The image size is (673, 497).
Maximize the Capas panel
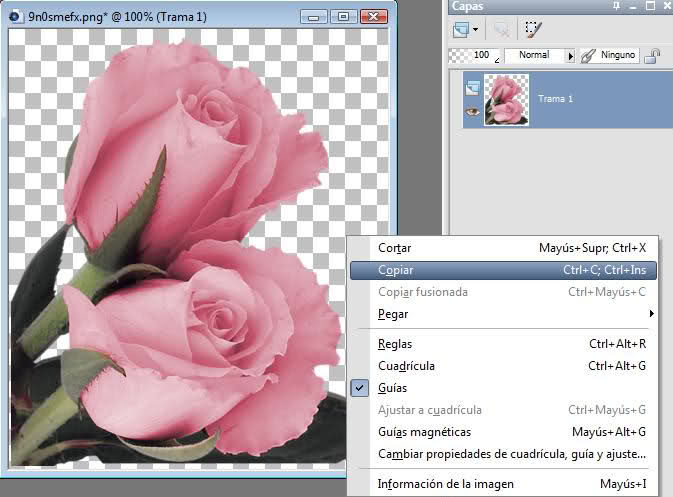(650, 6)
